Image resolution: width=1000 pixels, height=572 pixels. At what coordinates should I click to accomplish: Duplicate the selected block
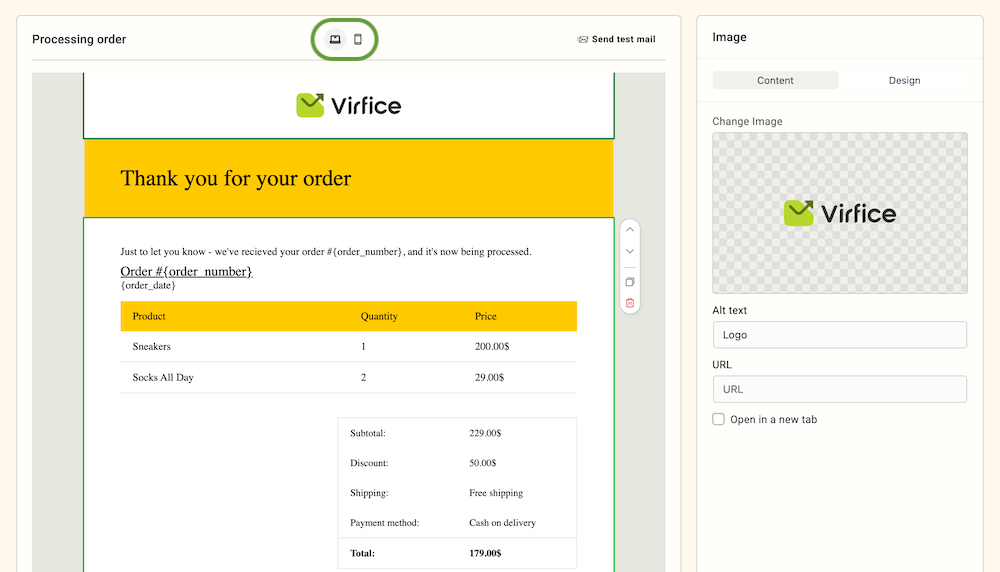(629, 282)
